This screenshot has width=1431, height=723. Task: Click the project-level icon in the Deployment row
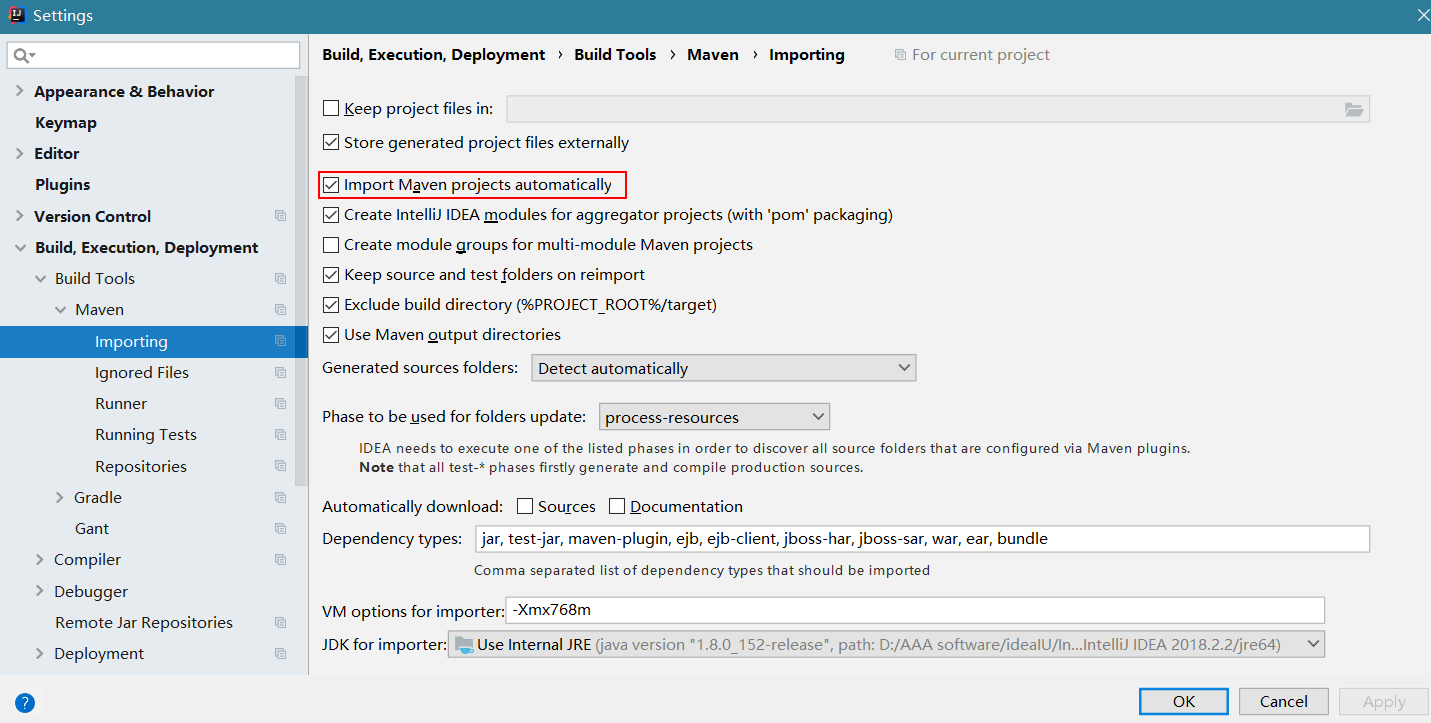(x=280, y=654)
